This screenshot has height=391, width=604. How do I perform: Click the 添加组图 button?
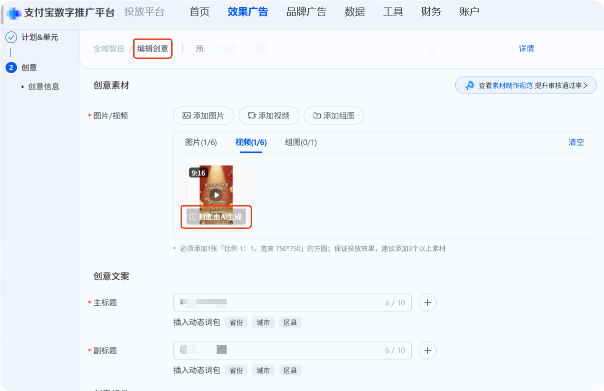[334, 116]
